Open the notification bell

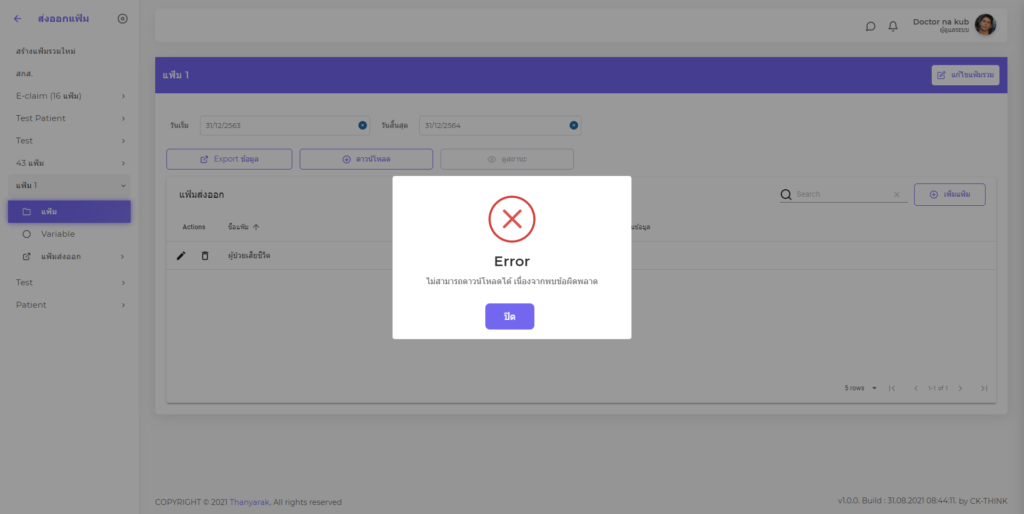(893, 27)
